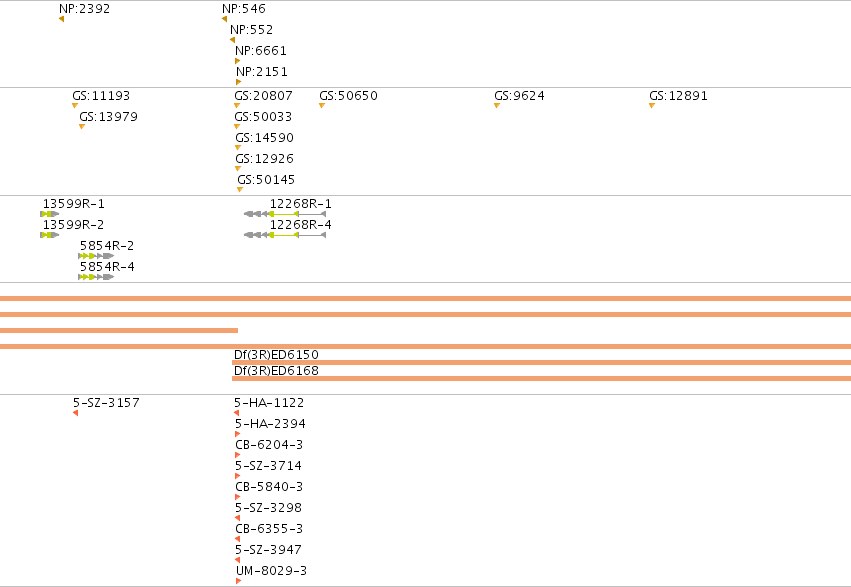Open the Df(3R)ED6150 label text

click(276, 355)
